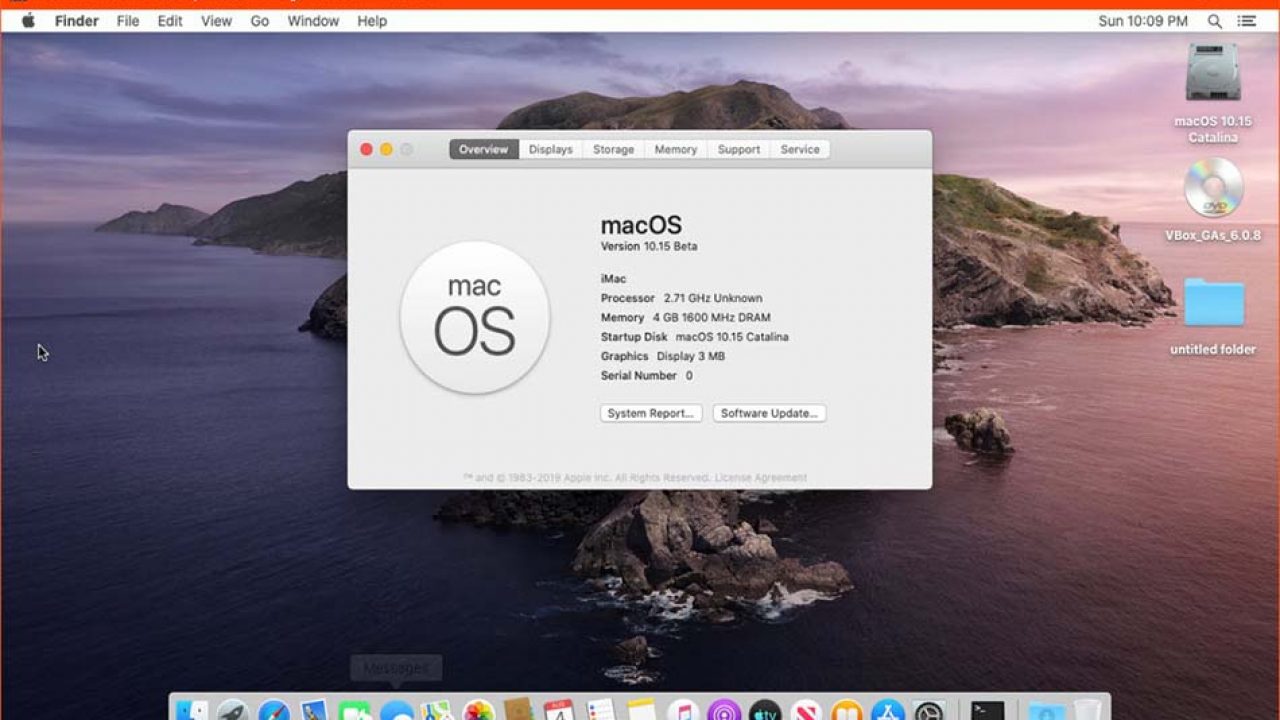
Task: Open the Help menu
Action: pos(372,21)
